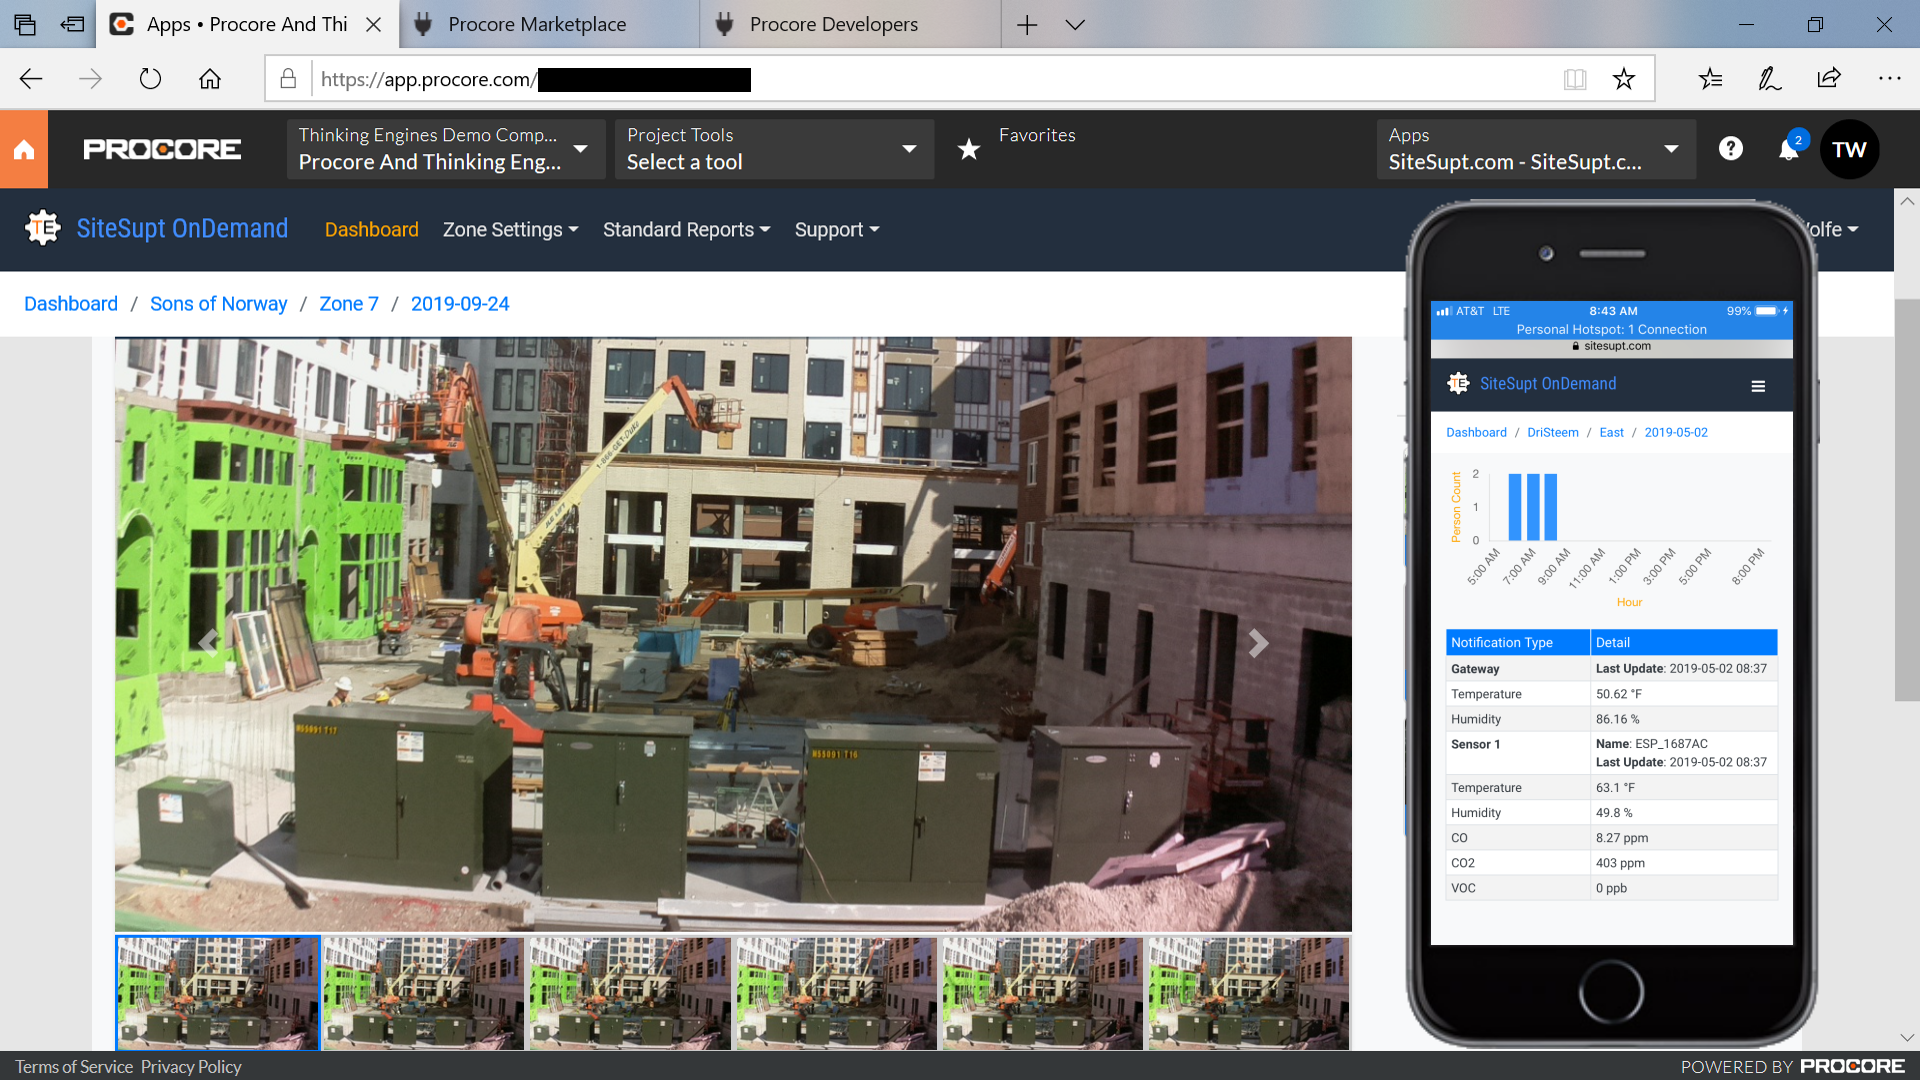Click the DriSteem breadcrumb on phone mockup
Viewport: 1920px width, 1080px height.
(1552, 432)
